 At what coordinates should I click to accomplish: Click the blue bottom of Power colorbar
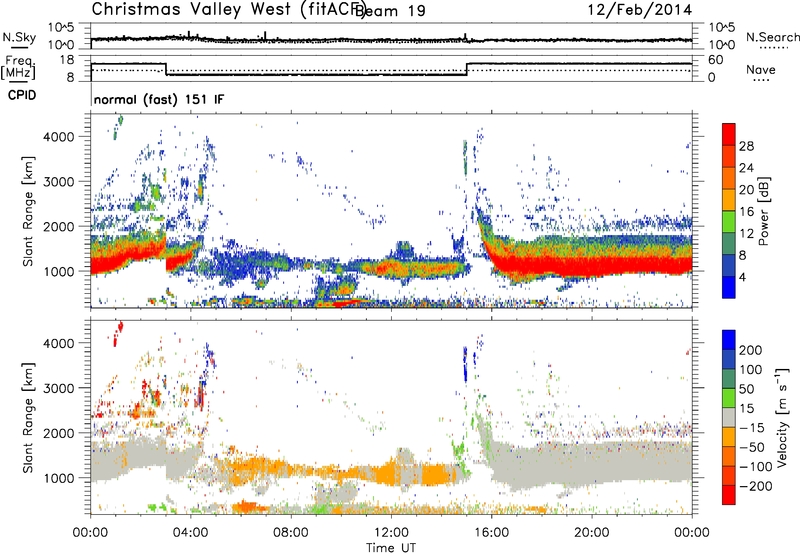pos(729,287)
